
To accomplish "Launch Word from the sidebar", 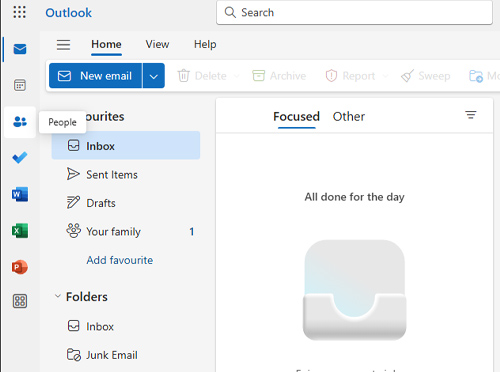I will (x=20, y=194).
